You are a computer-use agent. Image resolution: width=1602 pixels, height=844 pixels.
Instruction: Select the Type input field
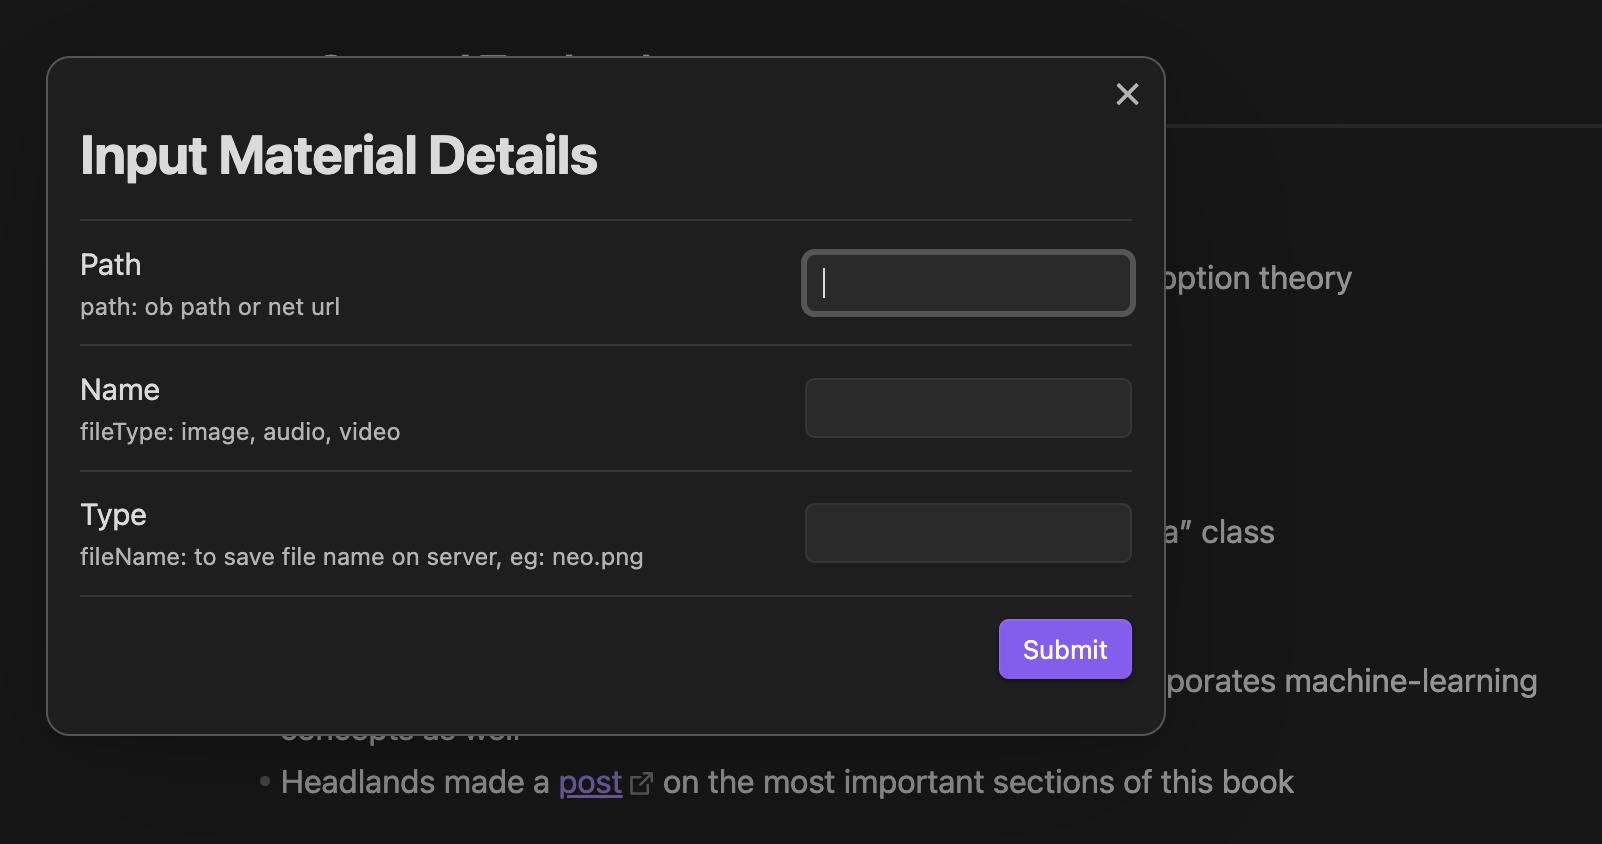coord(968,533)
